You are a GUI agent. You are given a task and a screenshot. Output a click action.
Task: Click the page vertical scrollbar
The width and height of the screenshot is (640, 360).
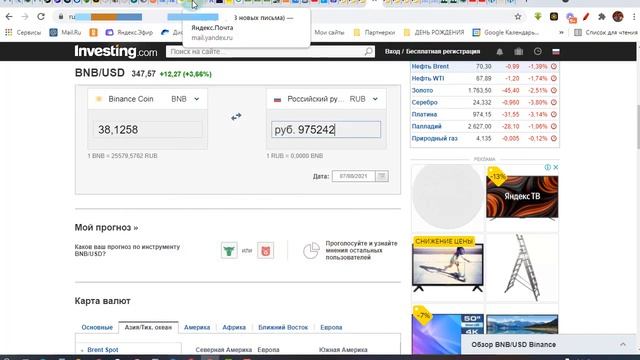[x=638, y=127]
